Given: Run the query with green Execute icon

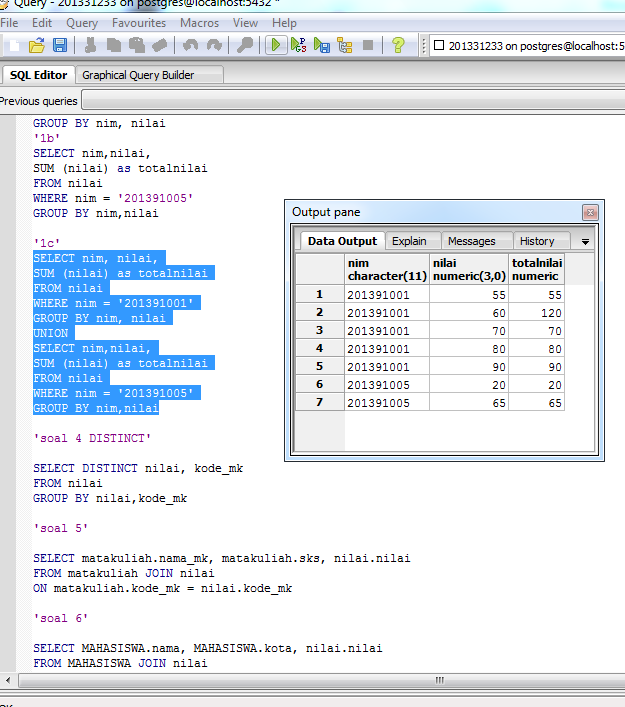Looking at the screenshot, I should [276, 46].
